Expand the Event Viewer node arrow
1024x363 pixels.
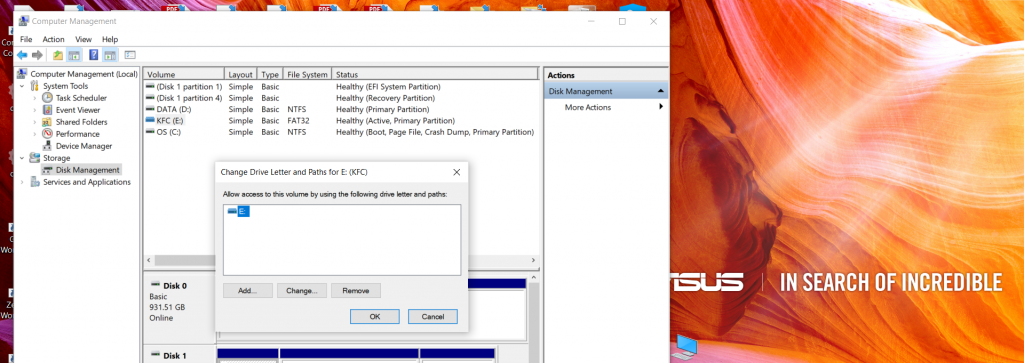click(35, 110)
